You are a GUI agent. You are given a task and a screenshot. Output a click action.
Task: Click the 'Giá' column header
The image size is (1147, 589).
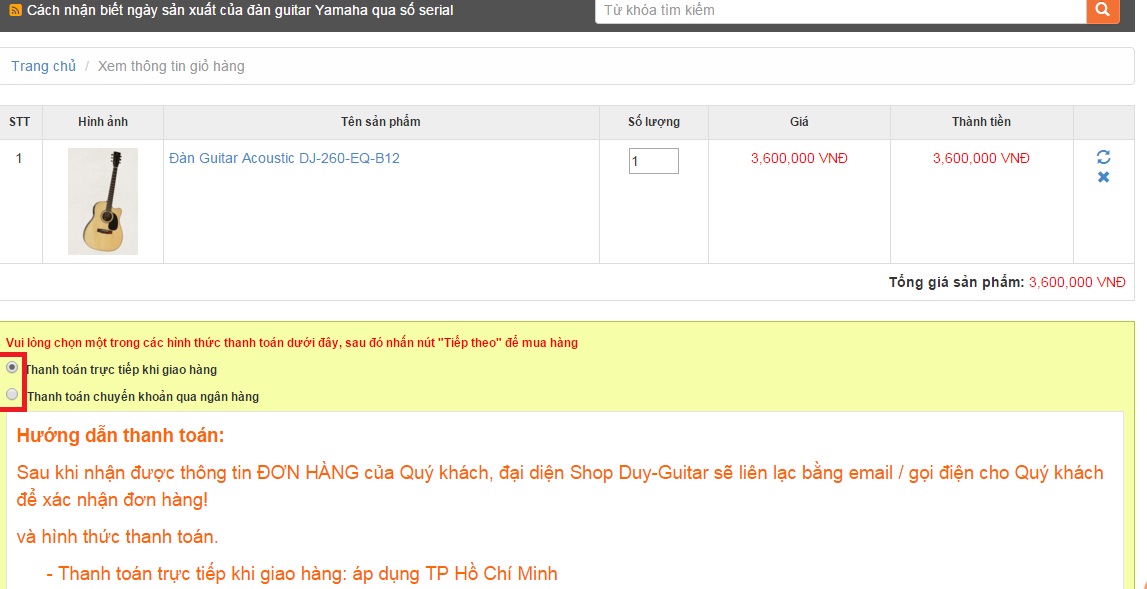(x=799, y=122)
